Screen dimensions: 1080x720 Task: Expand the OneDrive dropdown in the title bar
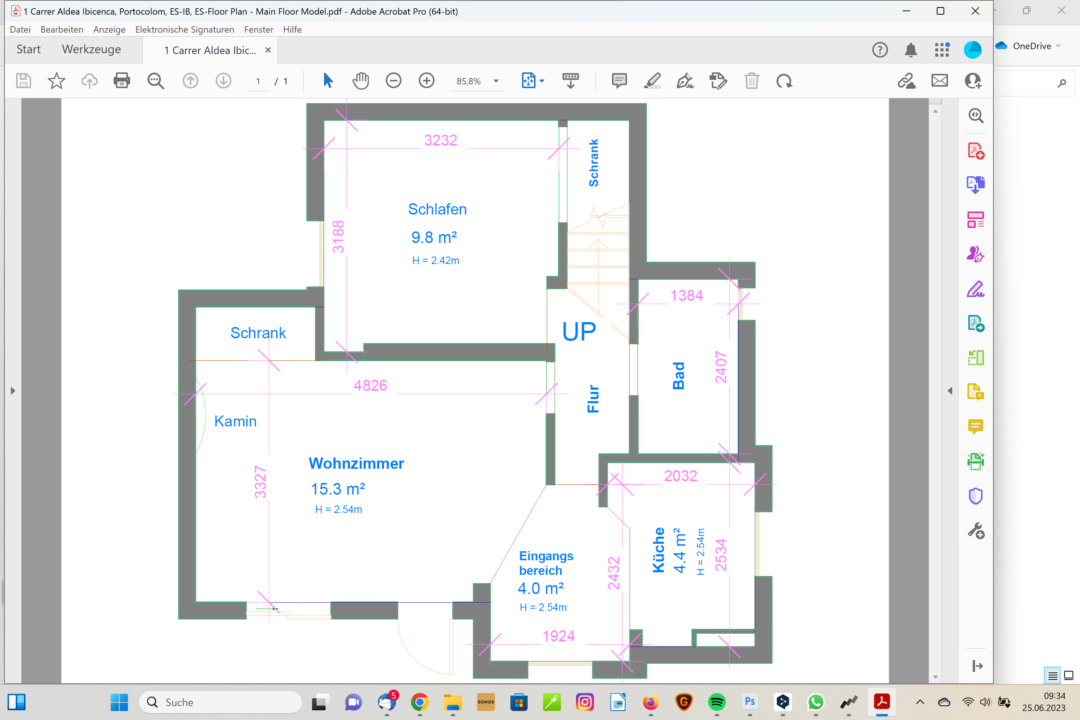(1059, 45)
